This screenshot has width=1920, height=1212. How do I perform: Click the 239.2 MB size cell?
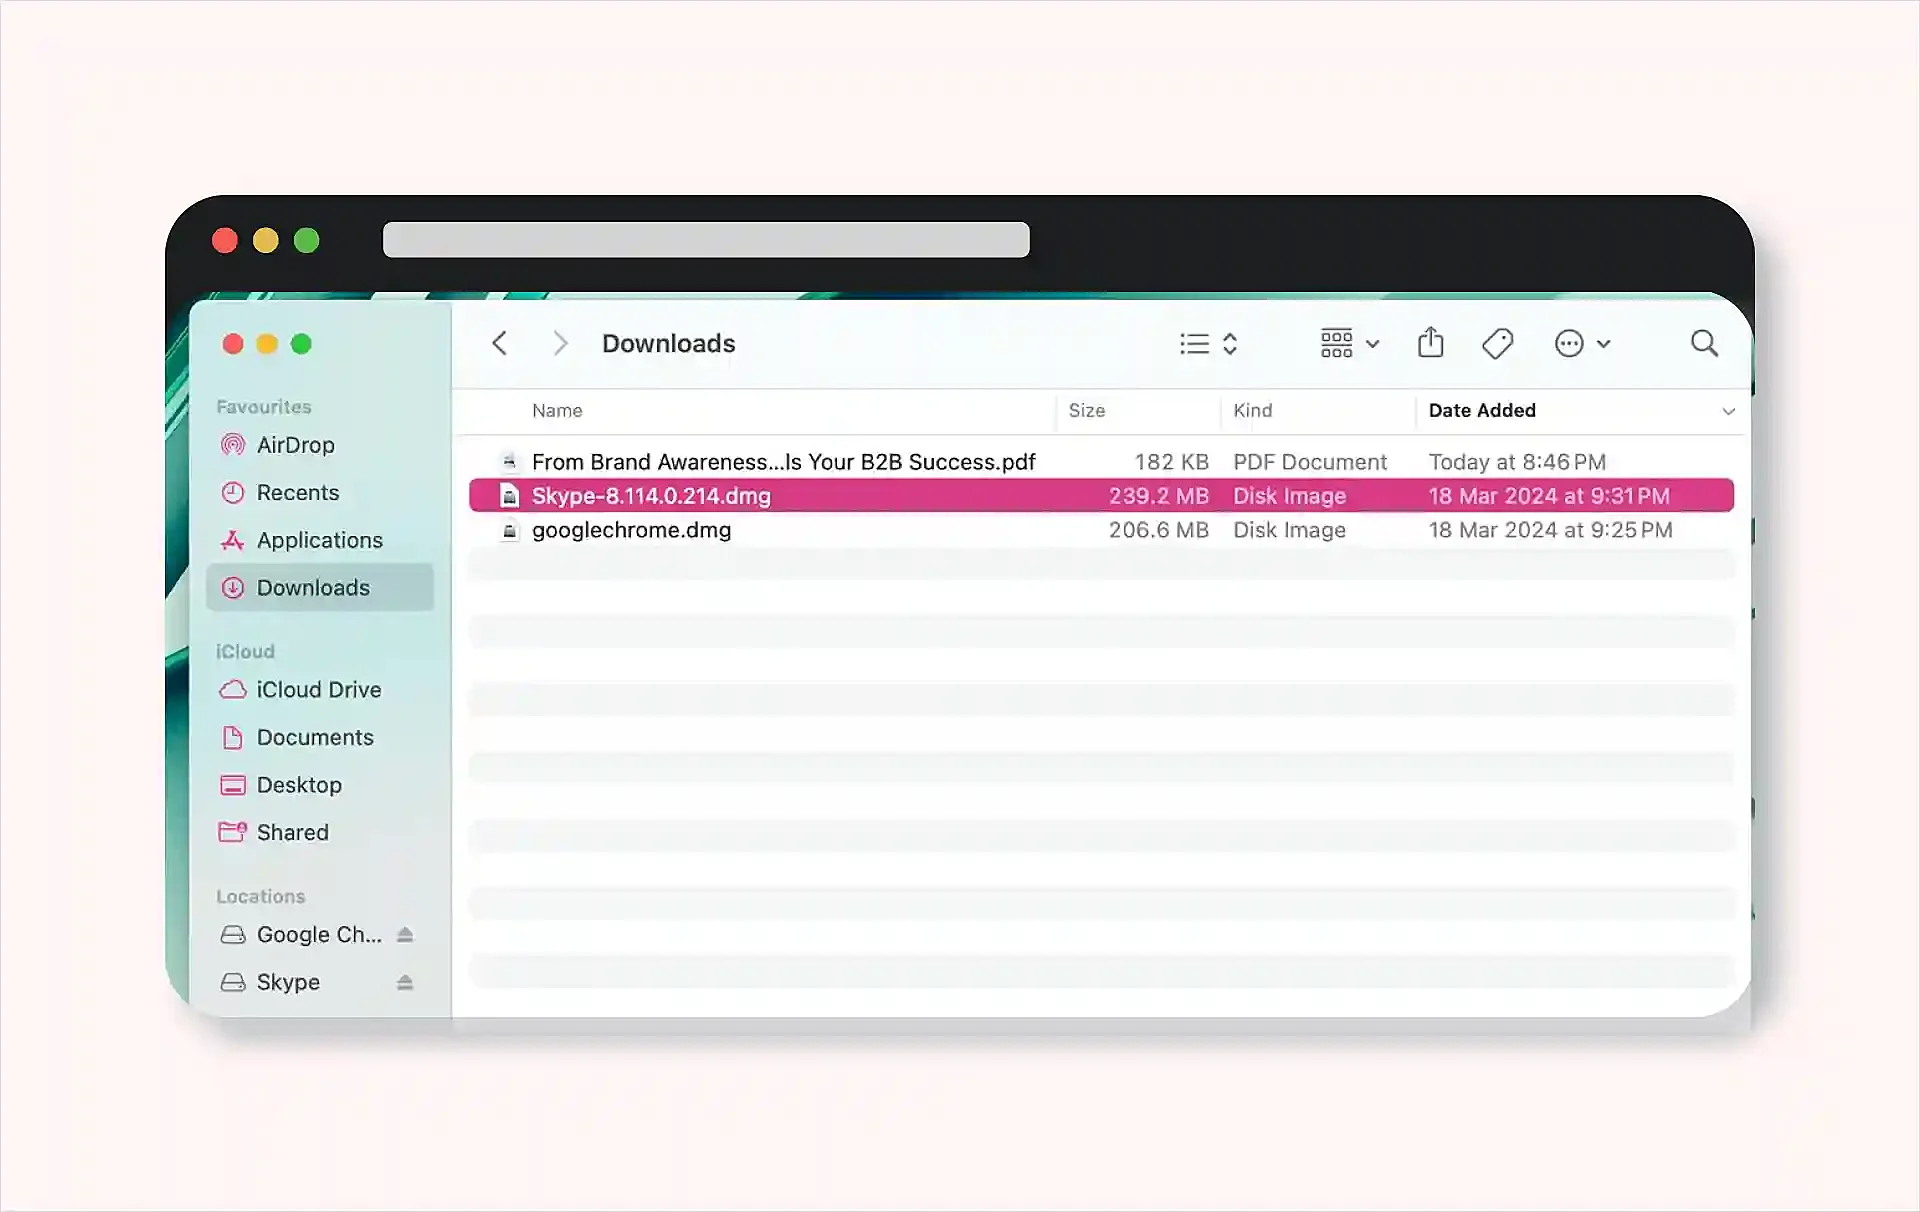click(x=1158, y=496)
